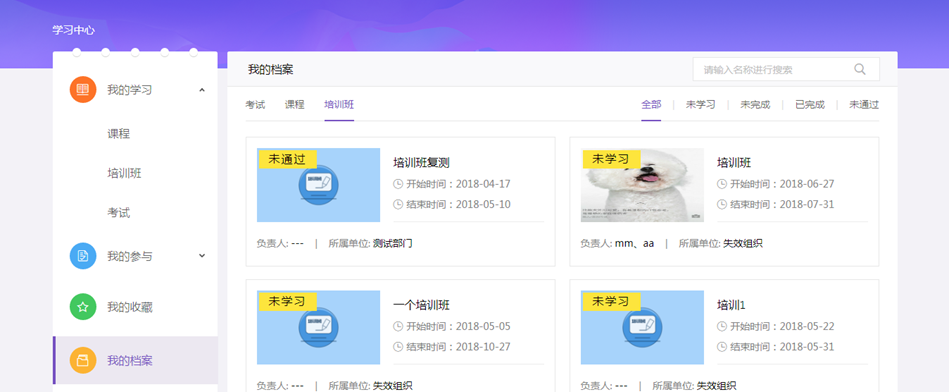
Task: Open the 一个培训班 title link
Action: [x=421, y=305]
